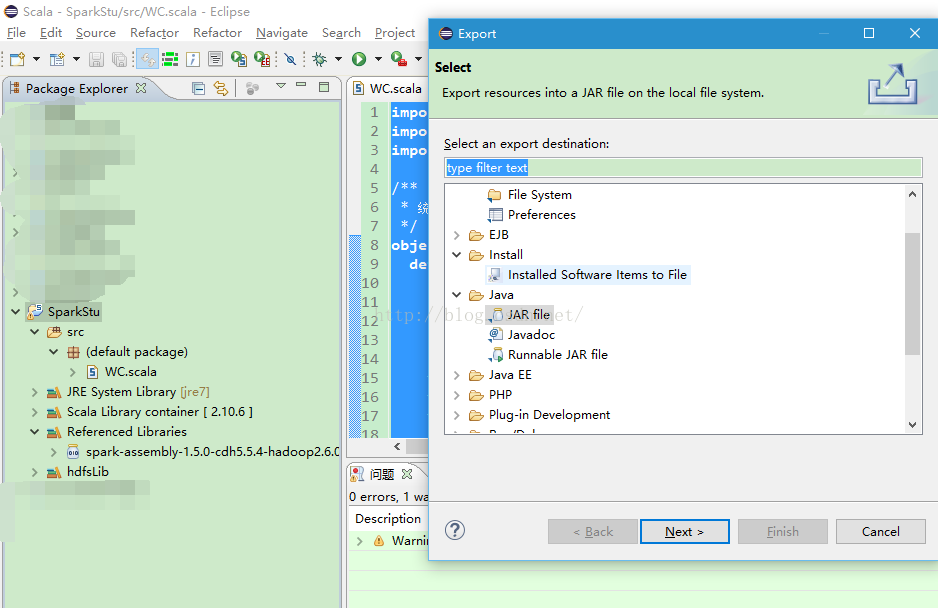Click Export list scrollbar down arrow
This screenshot has height=608, width=938.
tap(912, 425)
